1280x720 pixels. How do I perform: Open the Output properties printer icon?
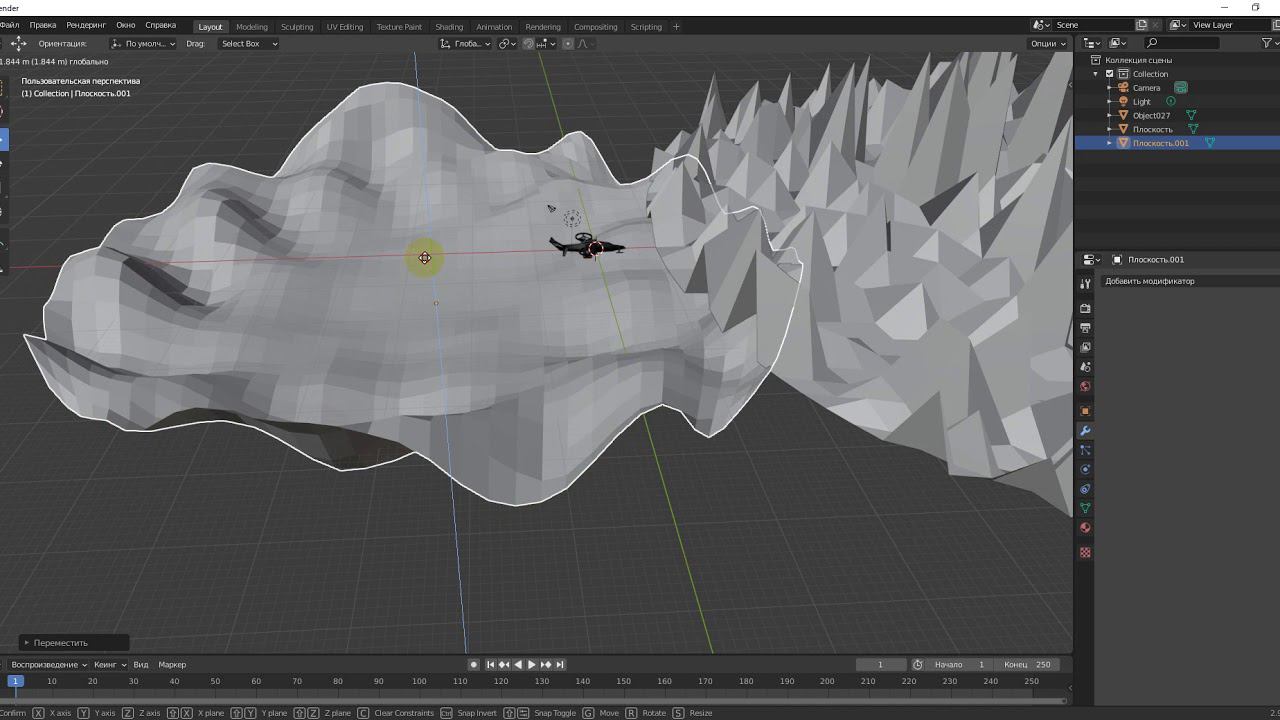point(1085,328)
